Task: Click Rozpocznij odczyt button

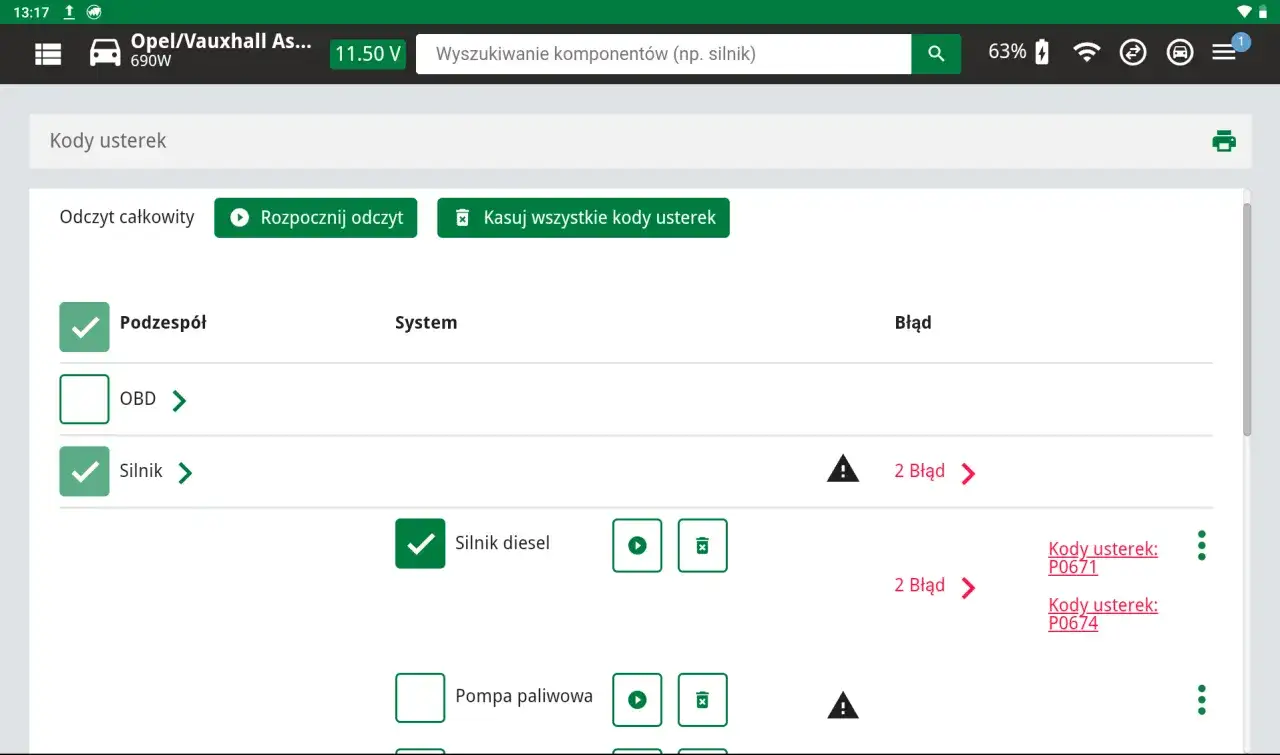Action: click(x=315, y=218)
